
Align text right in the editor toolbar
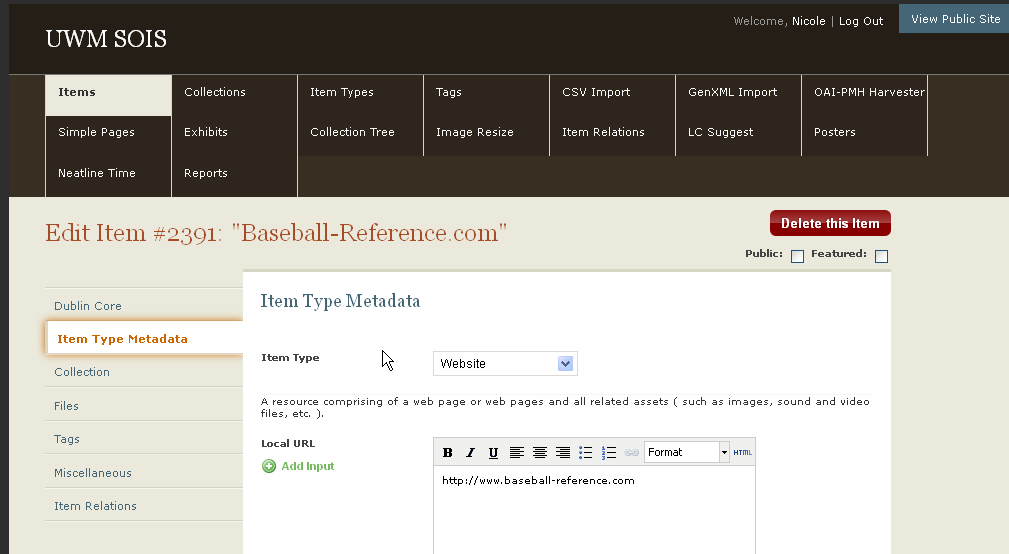[563, 453]
